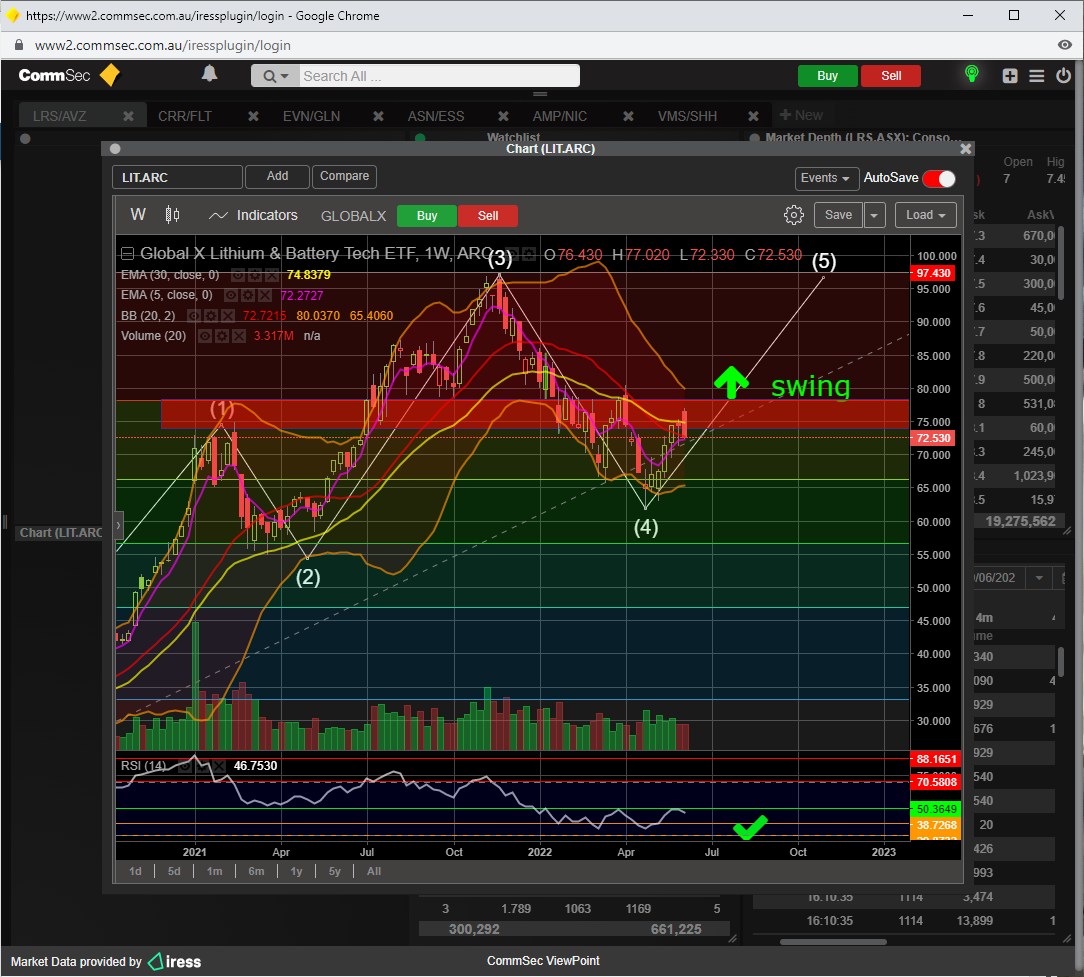Viewport: 1084px width, 977px height.
Task: Switch to the CRR/FLT tab
Action: [x=185, y=116]
